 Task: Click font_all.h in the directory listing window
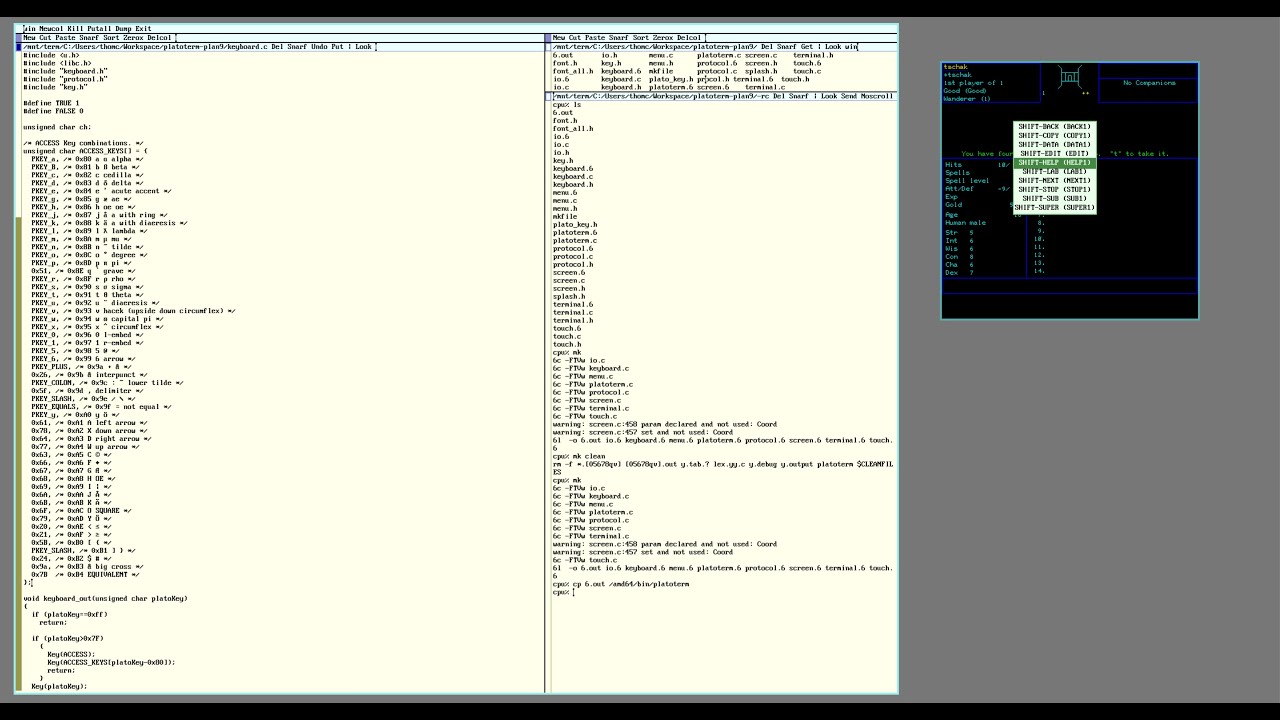[573, 71]
